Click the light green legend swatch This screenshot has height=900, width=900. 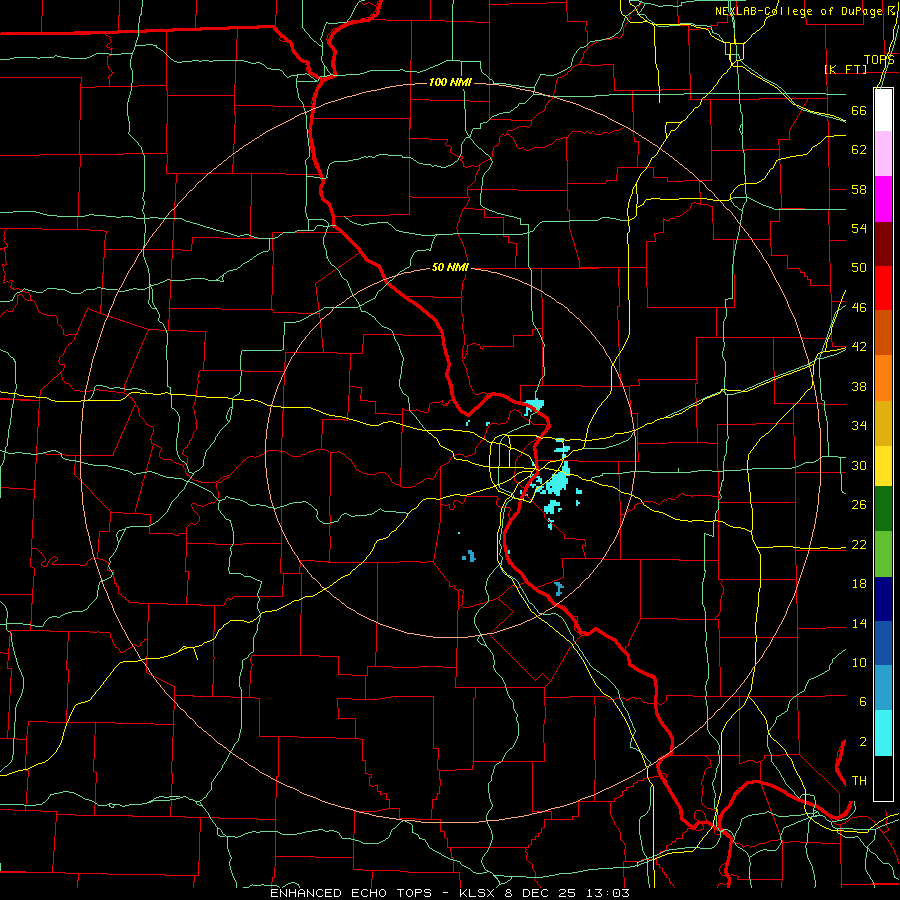click(883, 554)
